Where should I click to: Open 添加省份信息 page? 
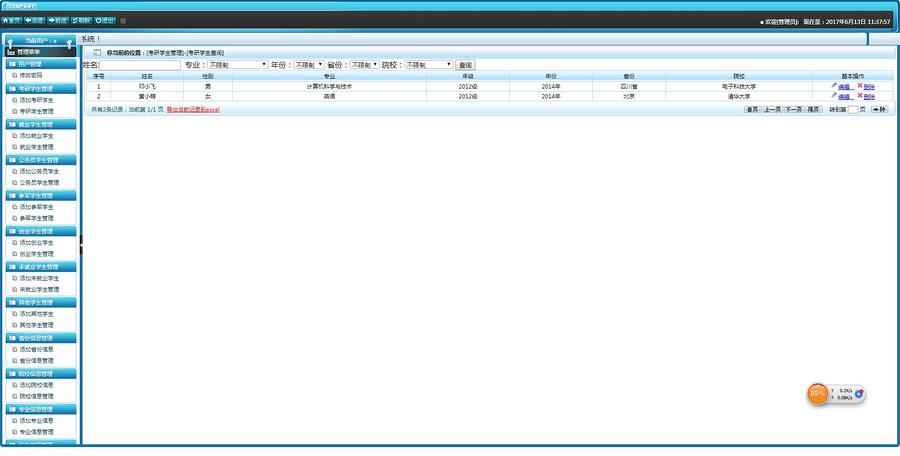pos(36,349)
